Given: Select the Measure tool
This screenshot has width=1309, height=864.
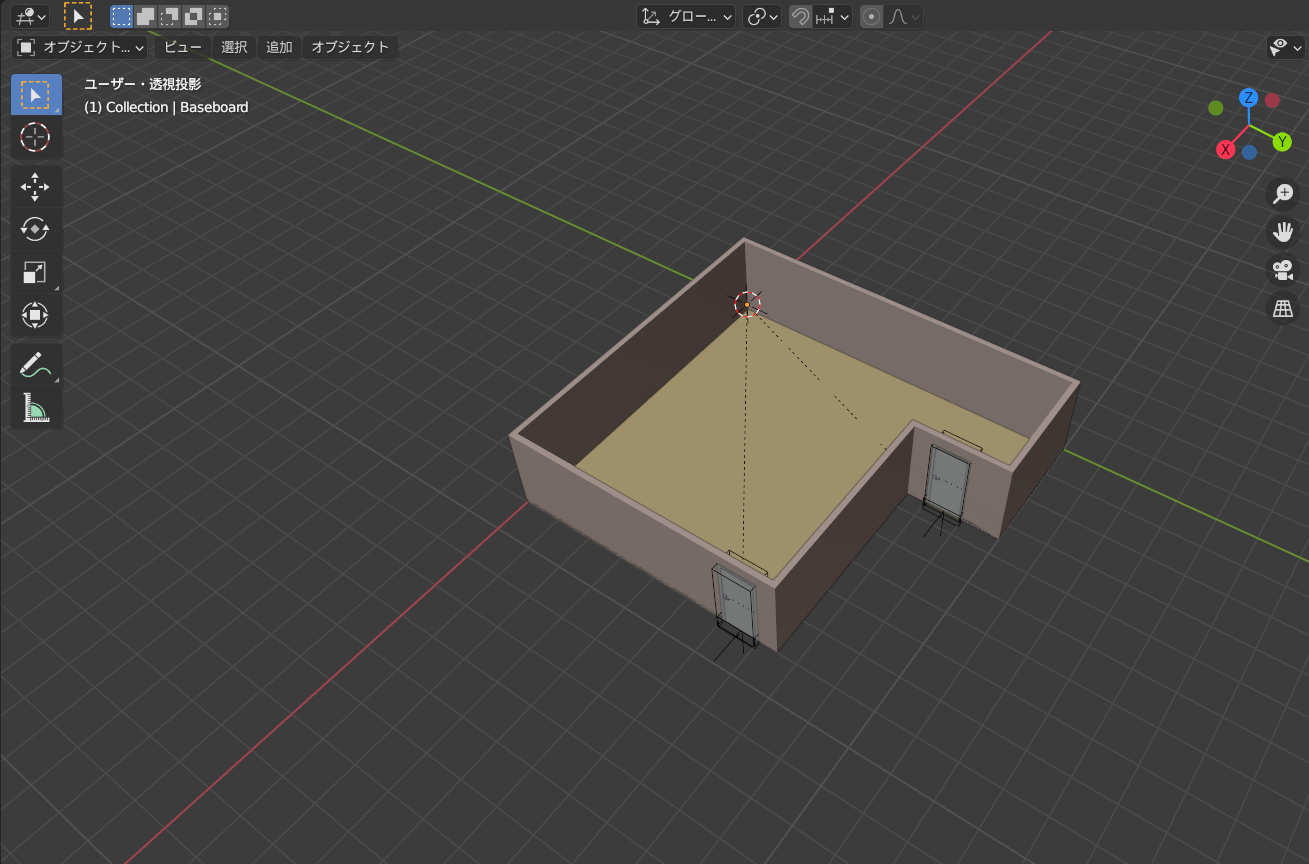Looking at the screenshot, I should click(36, 408).
